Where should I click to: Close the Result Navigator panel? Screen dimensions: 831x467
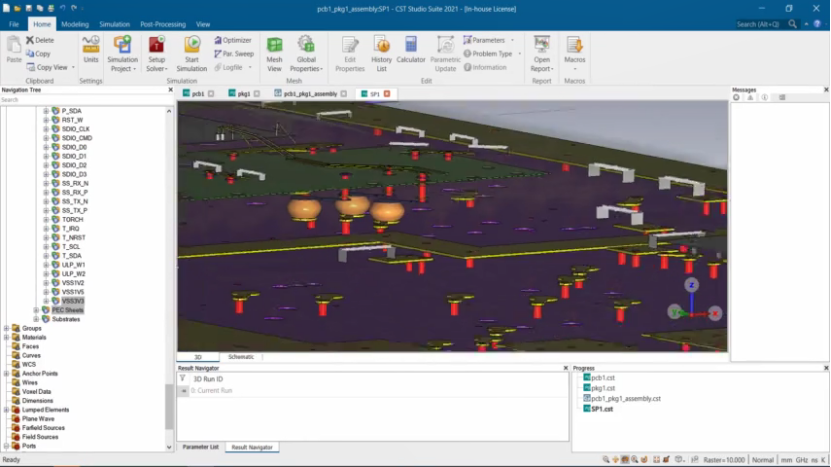pyautogui.click(x=565, y=368)
